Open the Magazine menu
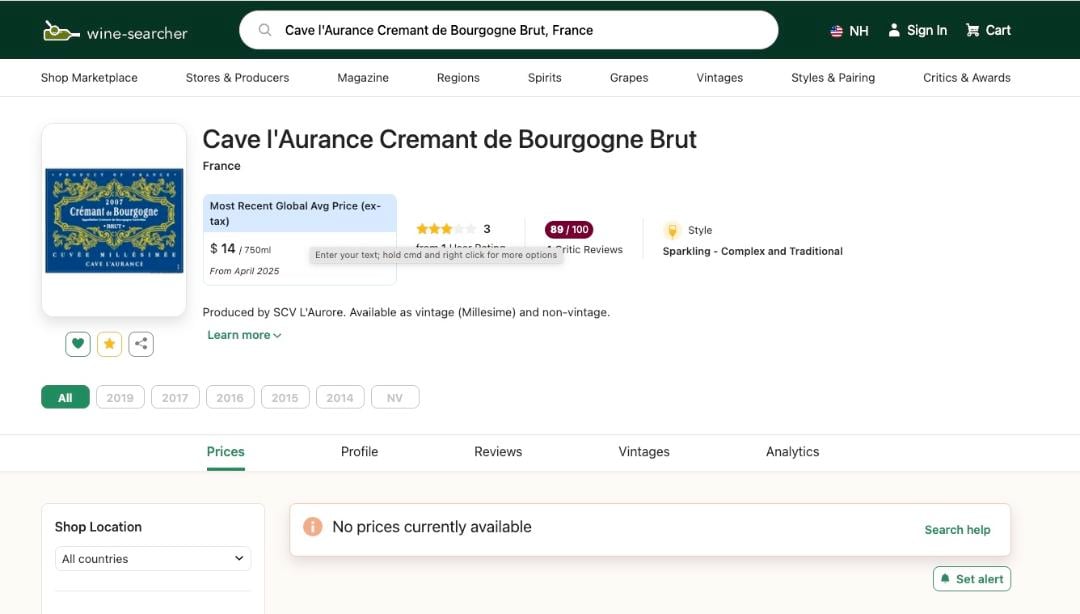 [363, 78]
